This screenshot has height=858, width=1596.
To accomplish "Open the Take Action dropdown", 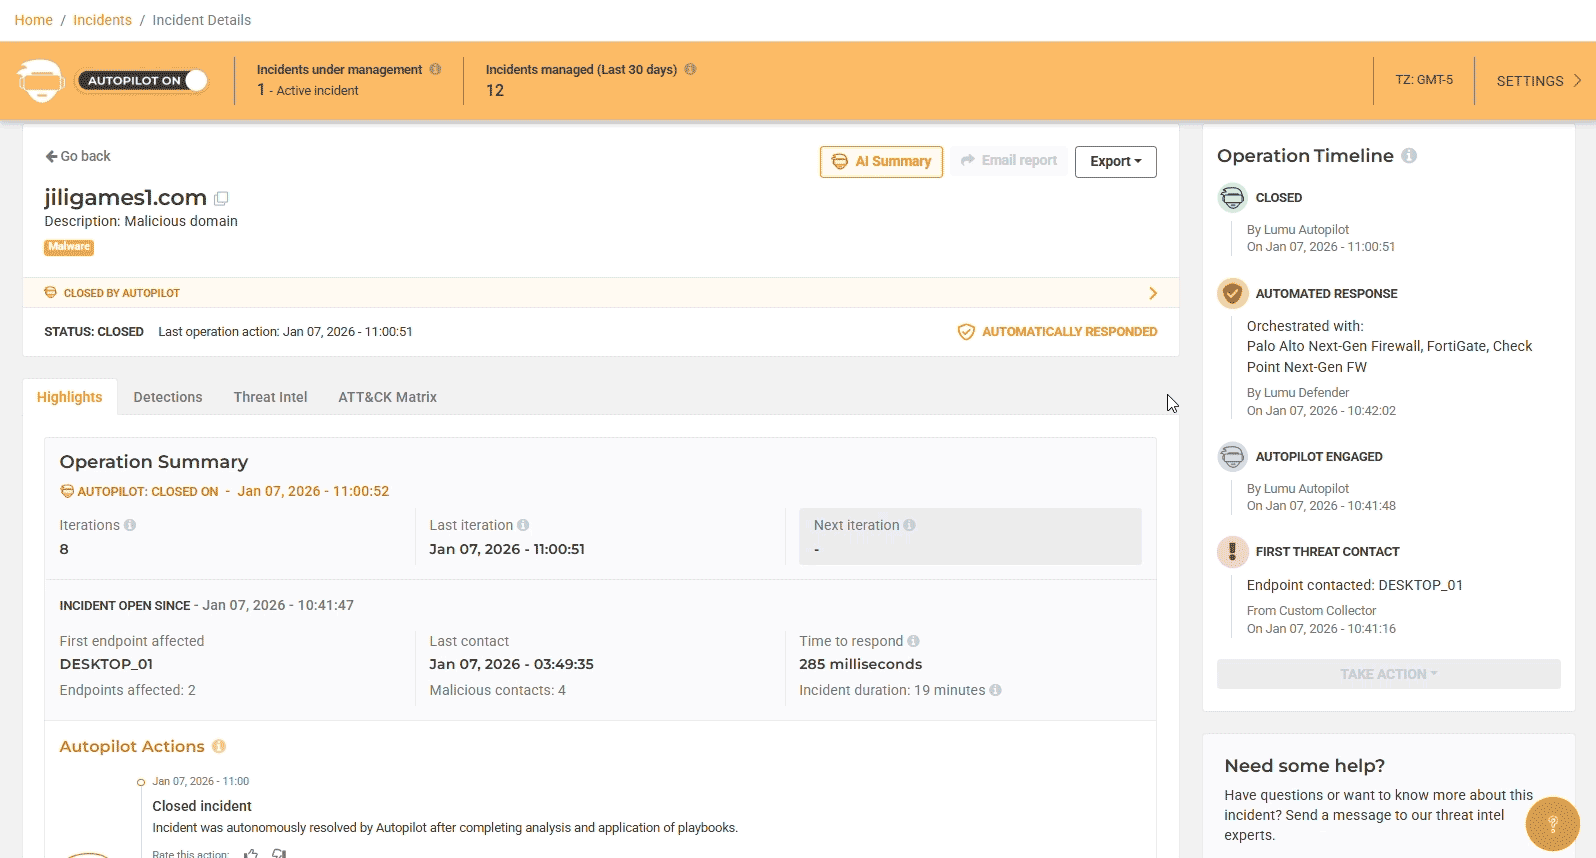I will point(1388,674).
